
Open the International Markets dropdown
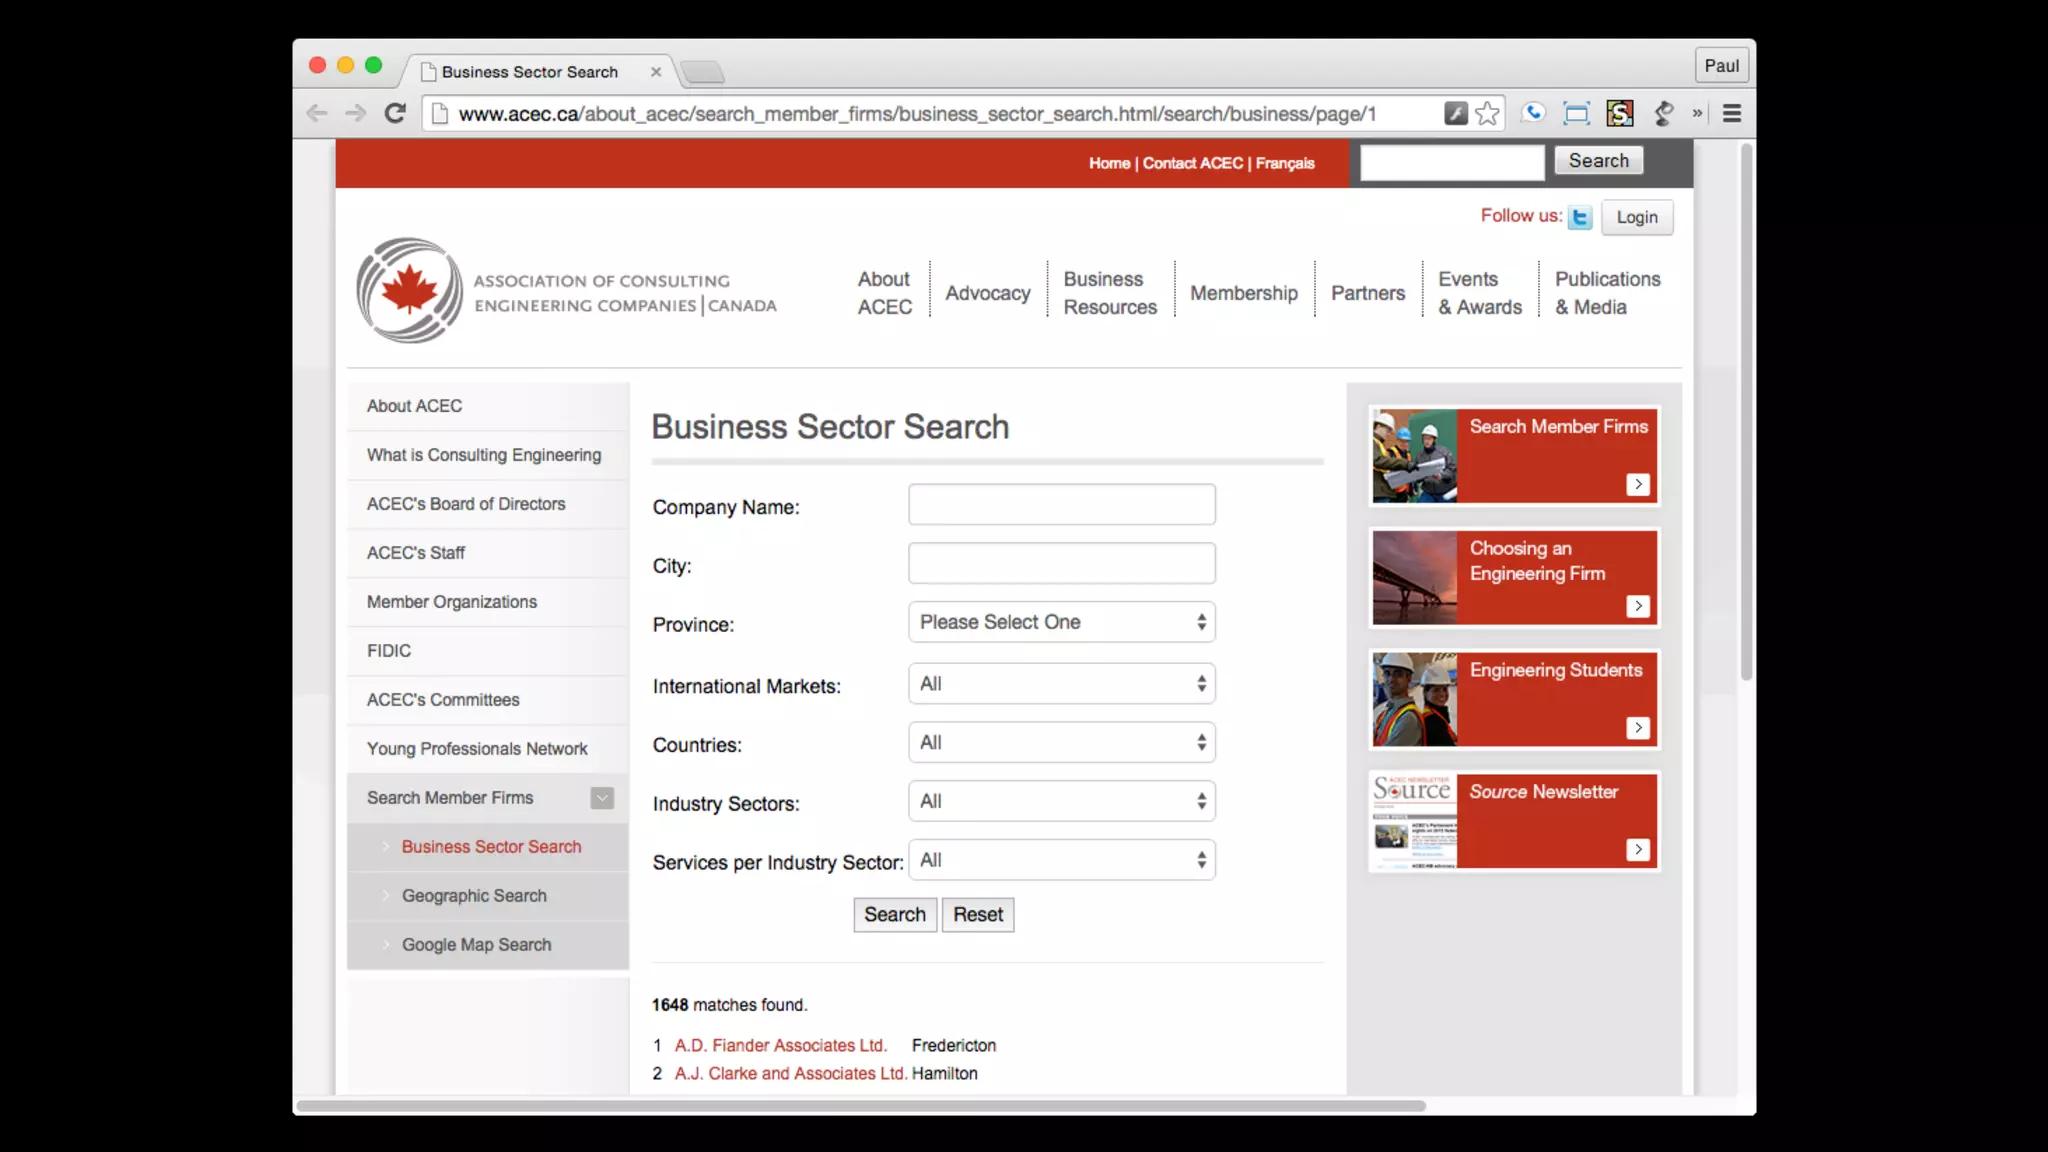coord(1061,684)
